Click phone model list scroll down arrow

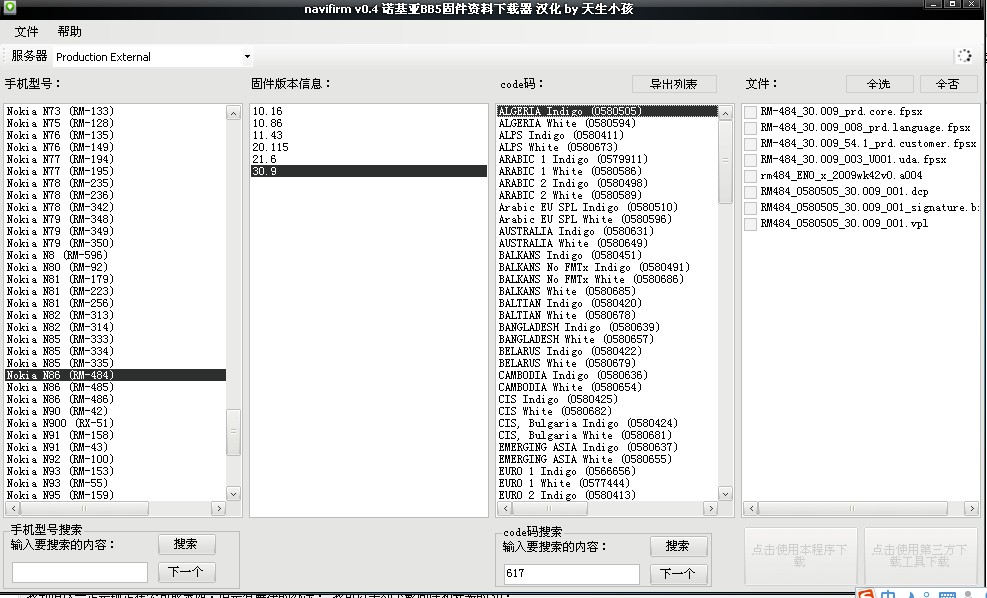point(233,494)
